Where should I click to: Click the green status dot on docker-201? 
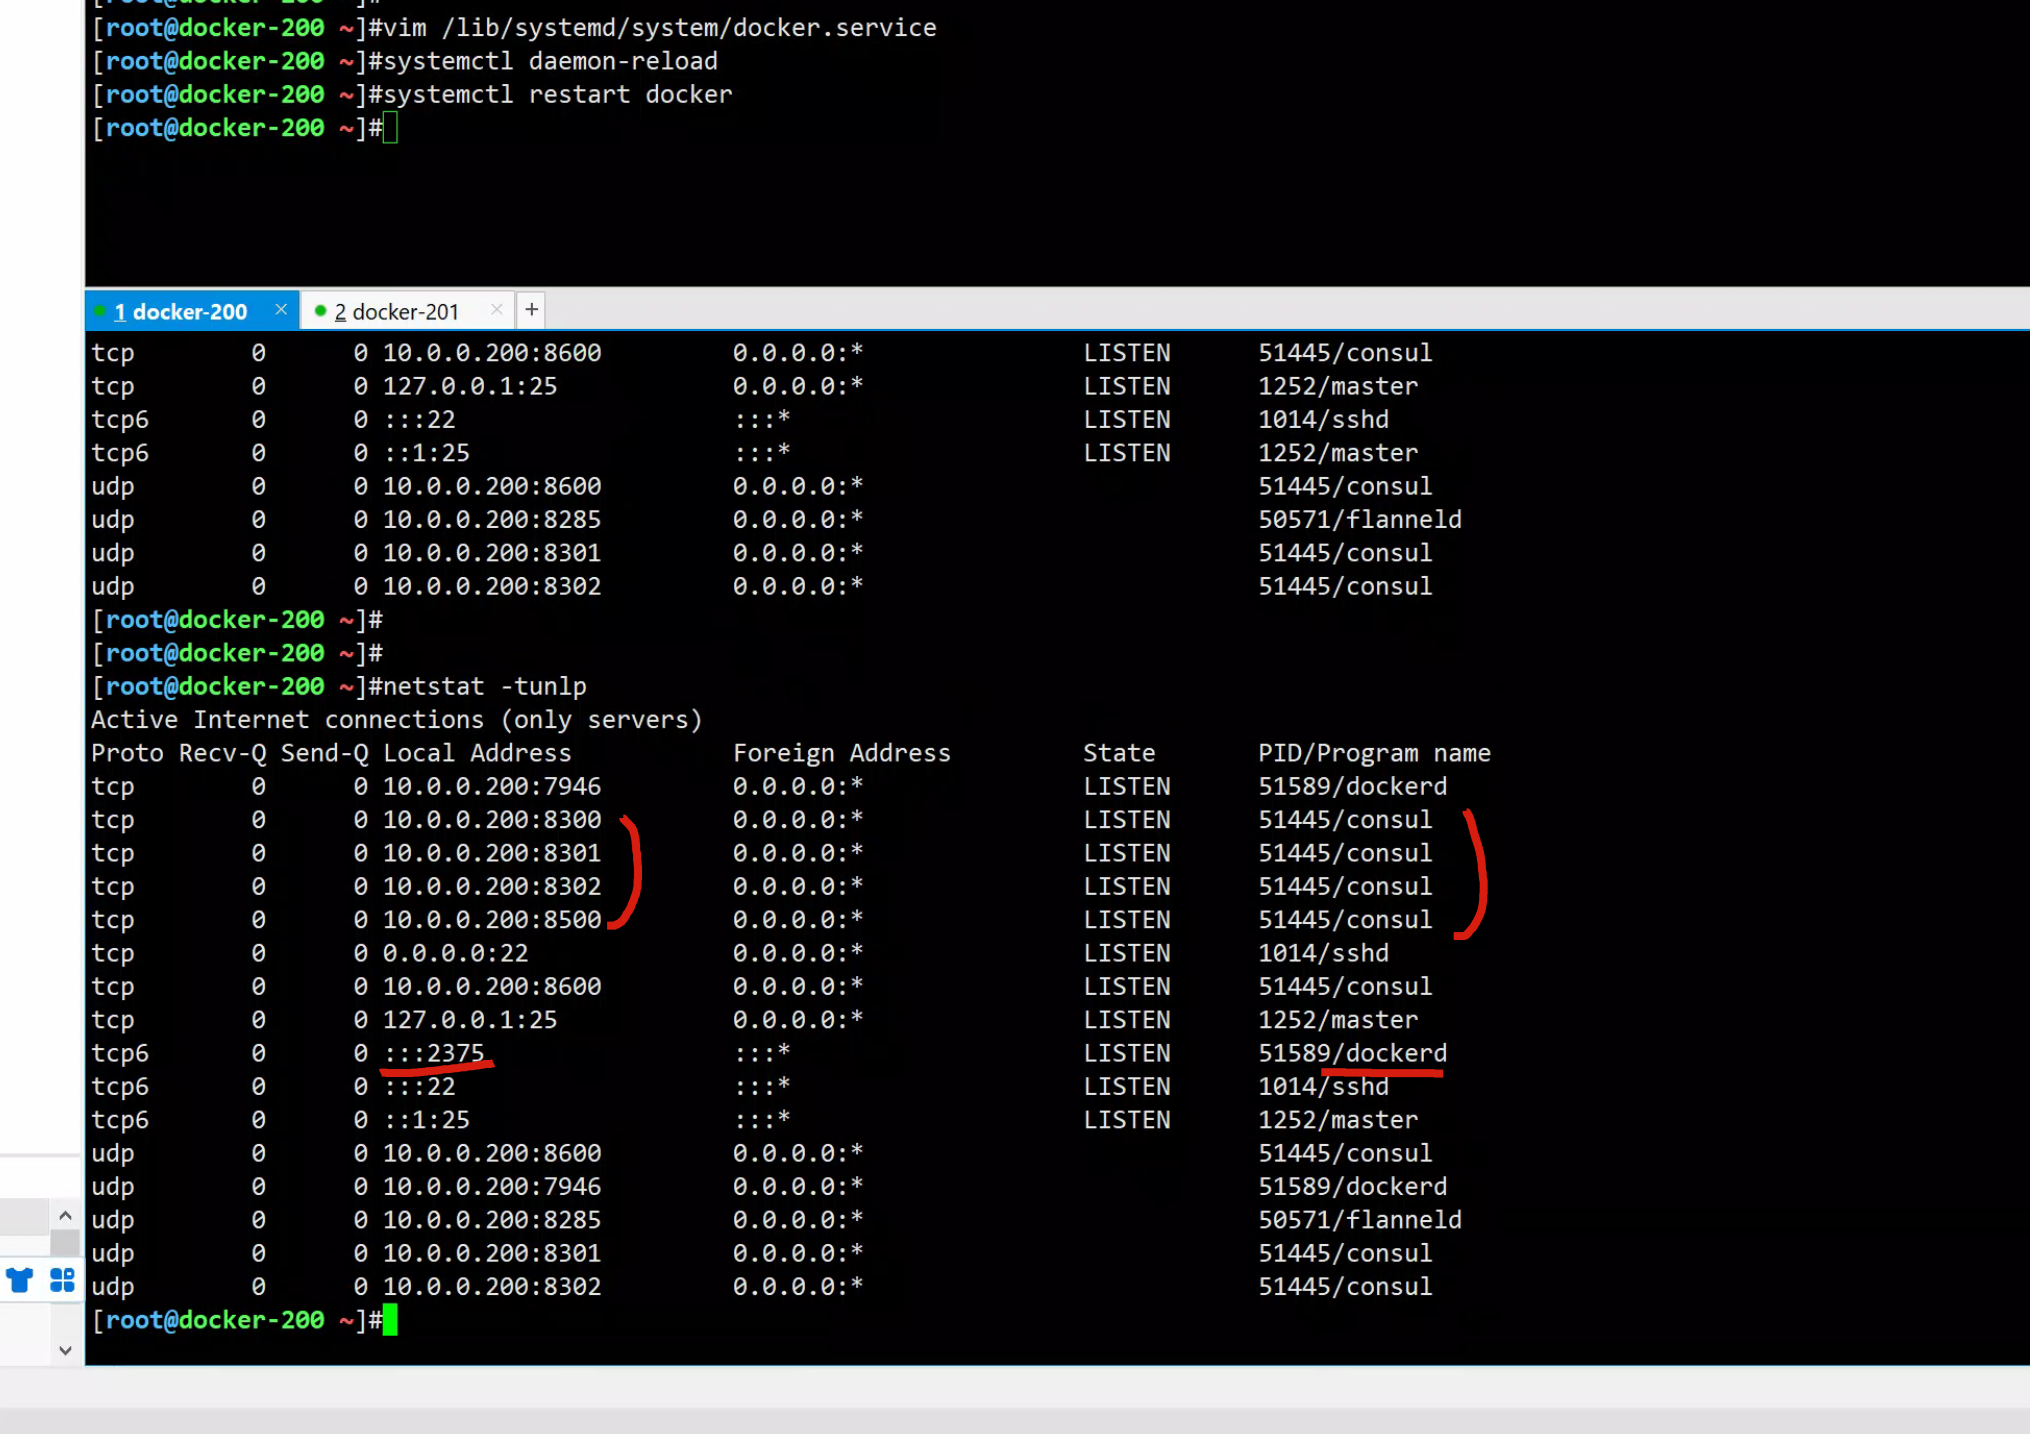click(x=320, y=311)
